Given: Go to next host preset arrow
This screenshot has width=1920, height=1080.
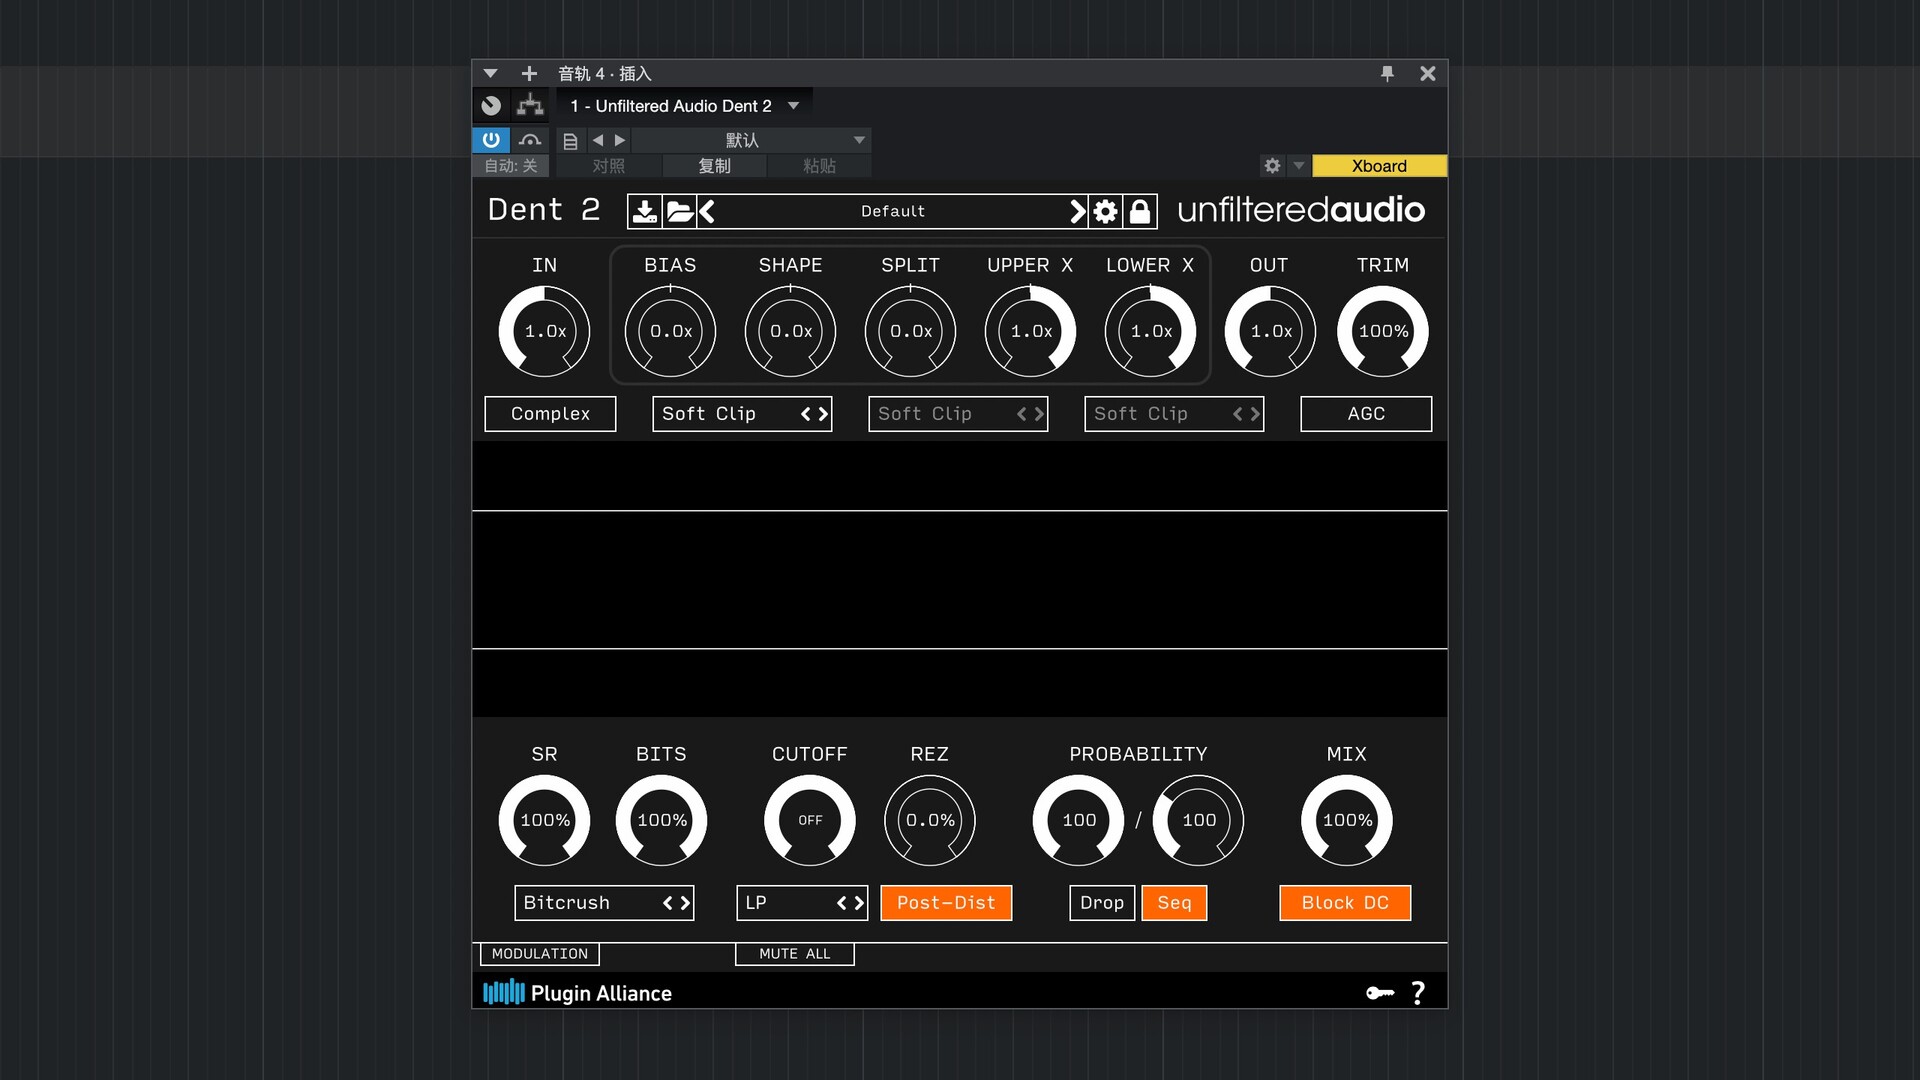Looking at the screenshot, I should click(620, 140).
